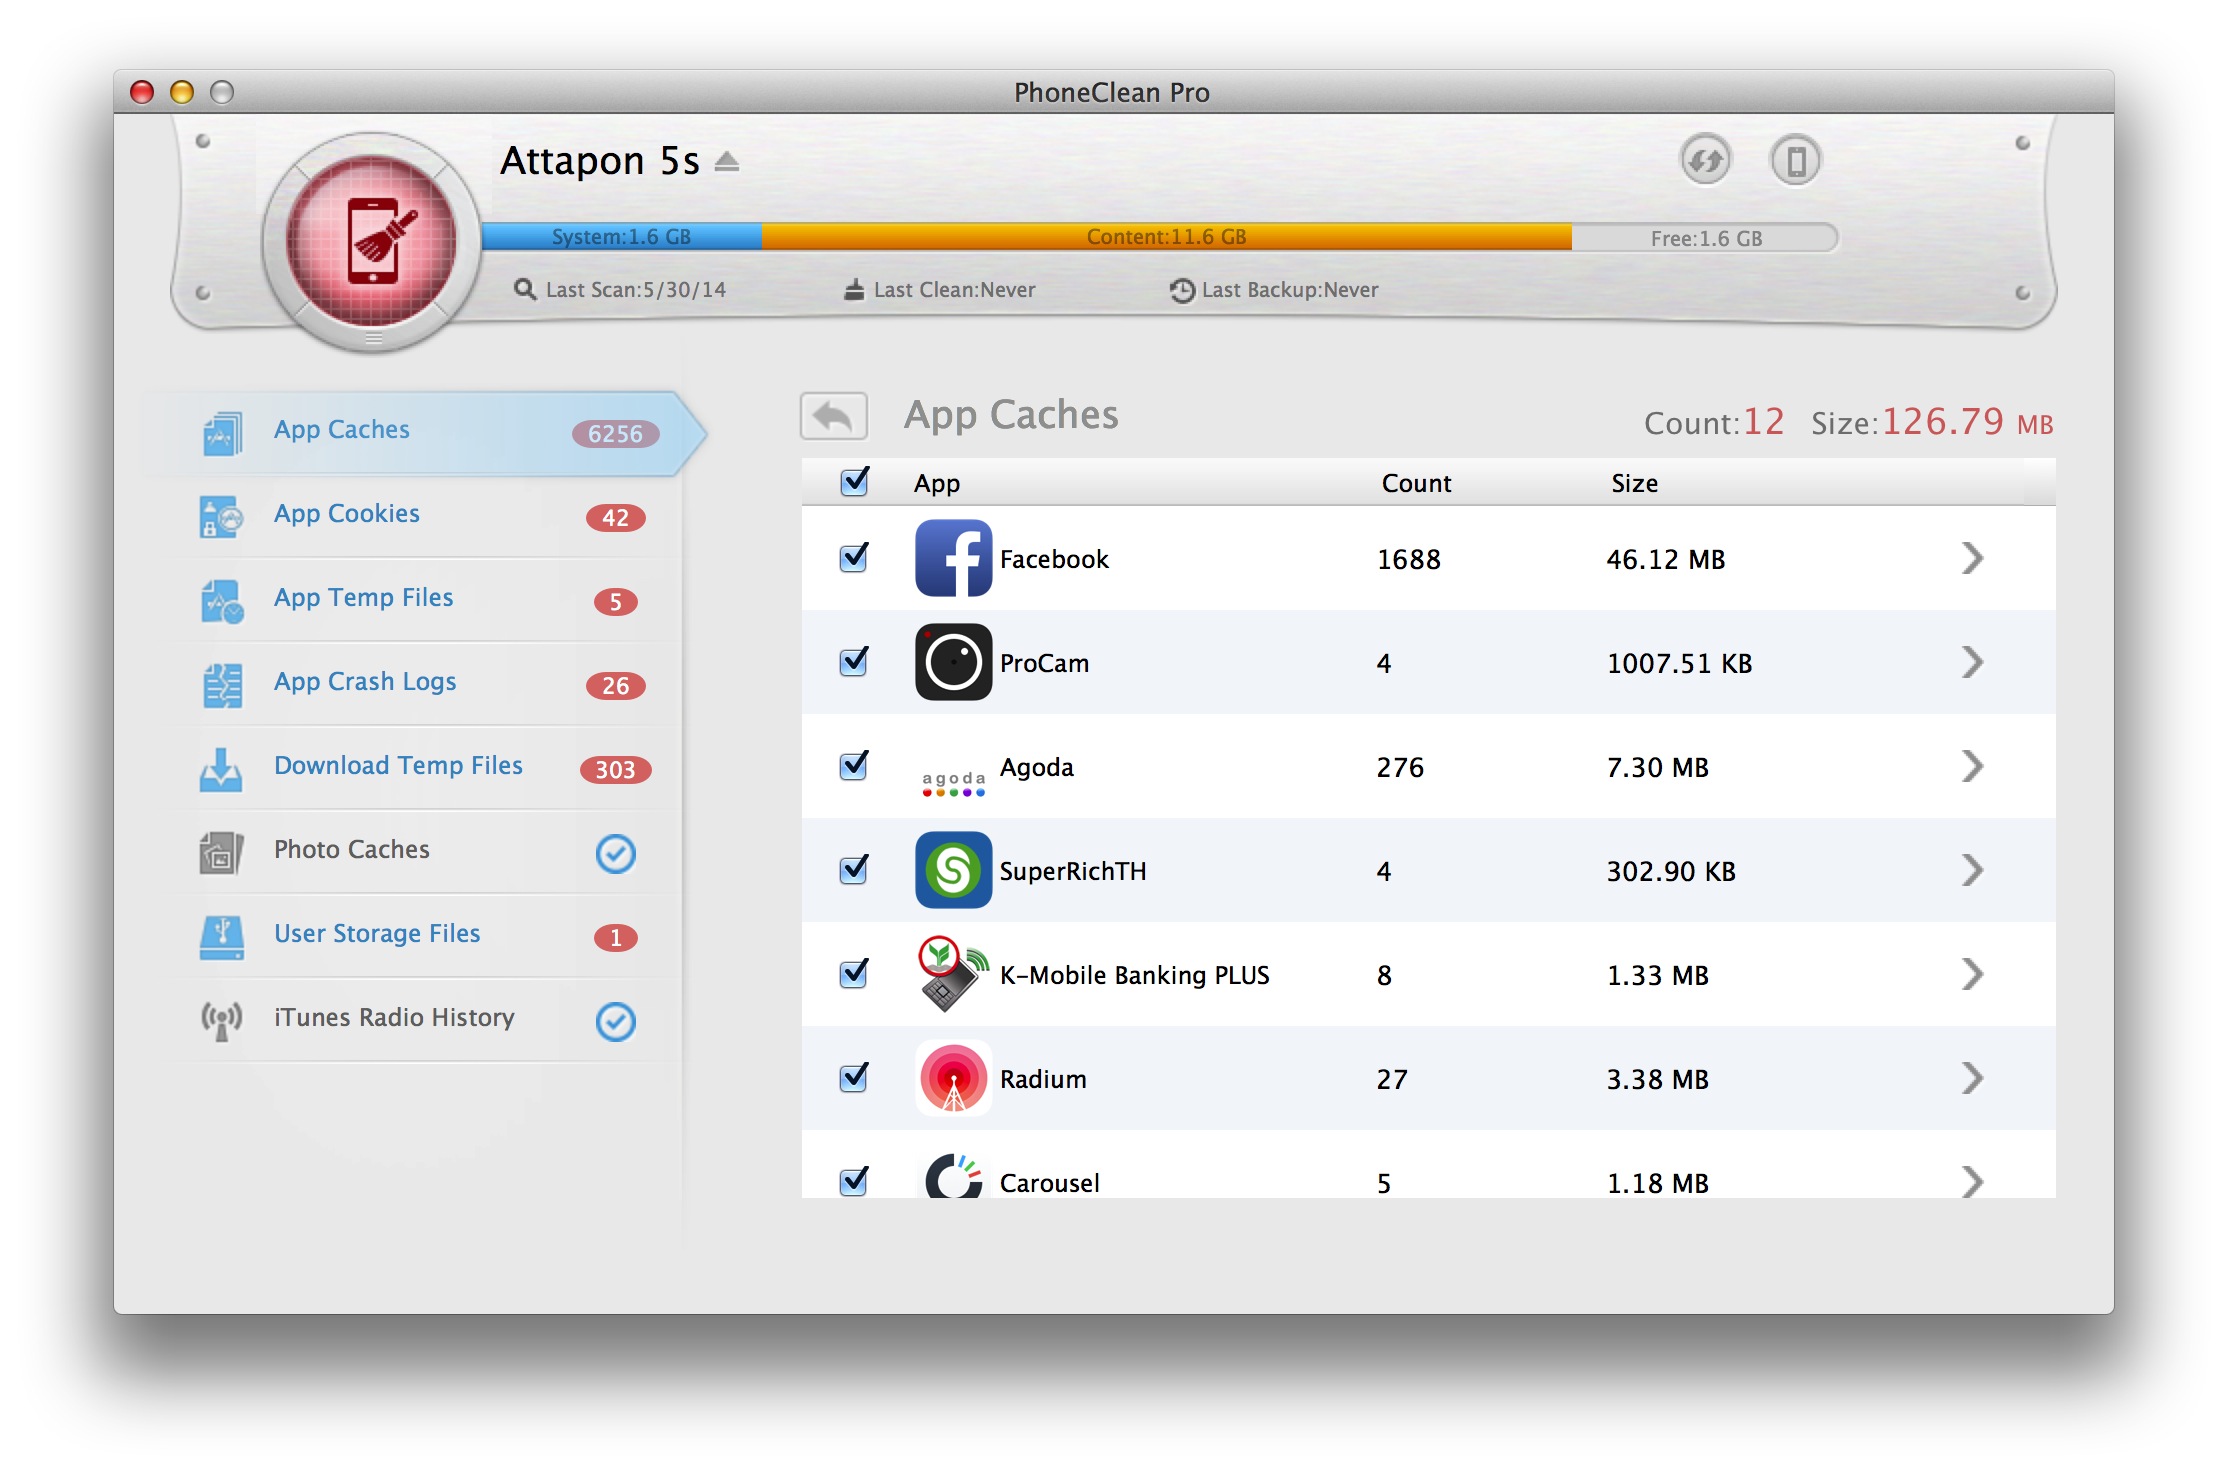Click the ProCam camera app icon

tap(953, 662)
